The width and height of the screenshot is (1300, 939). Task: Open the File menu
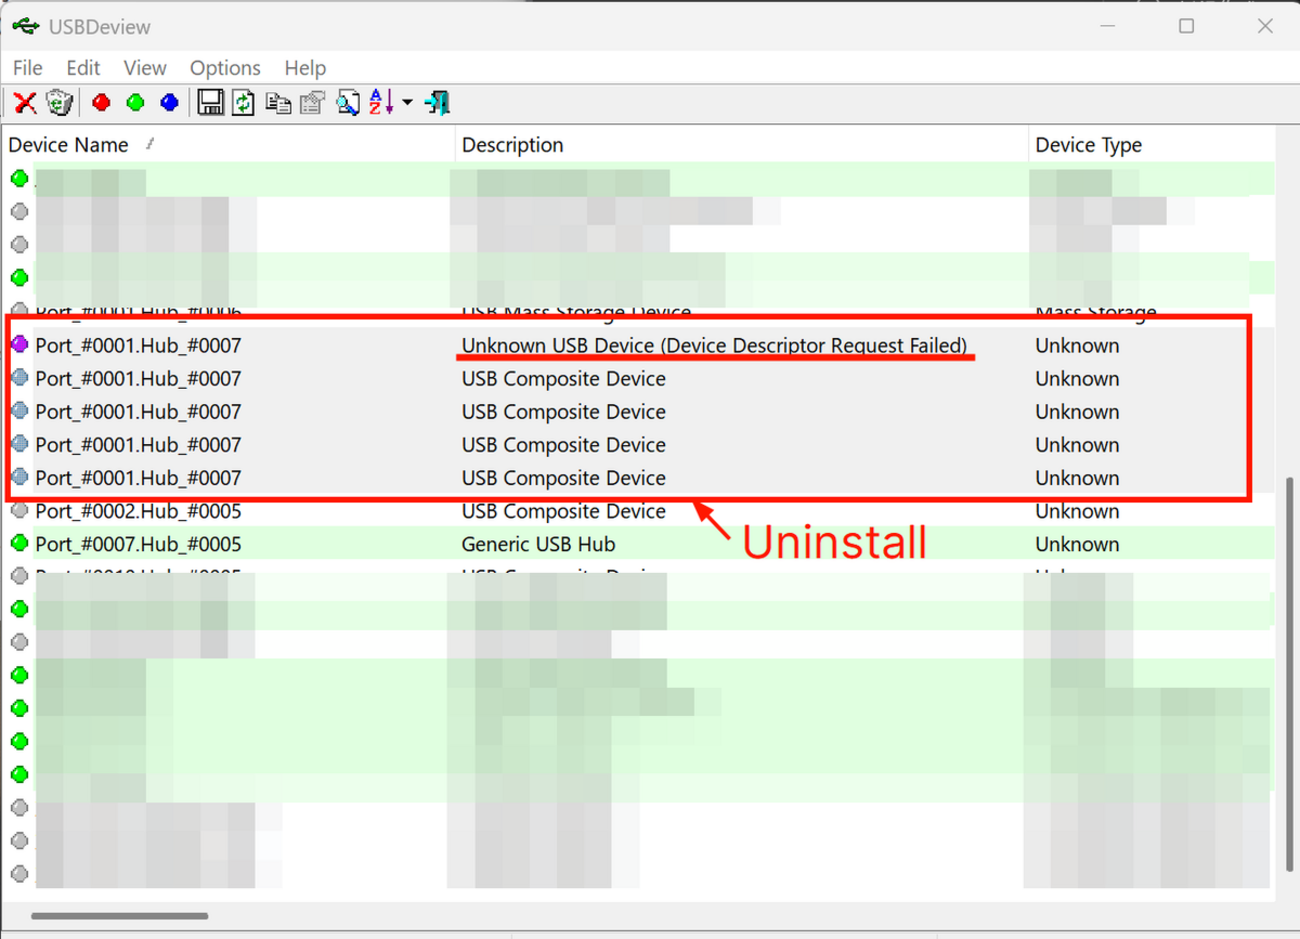point(27,68)
